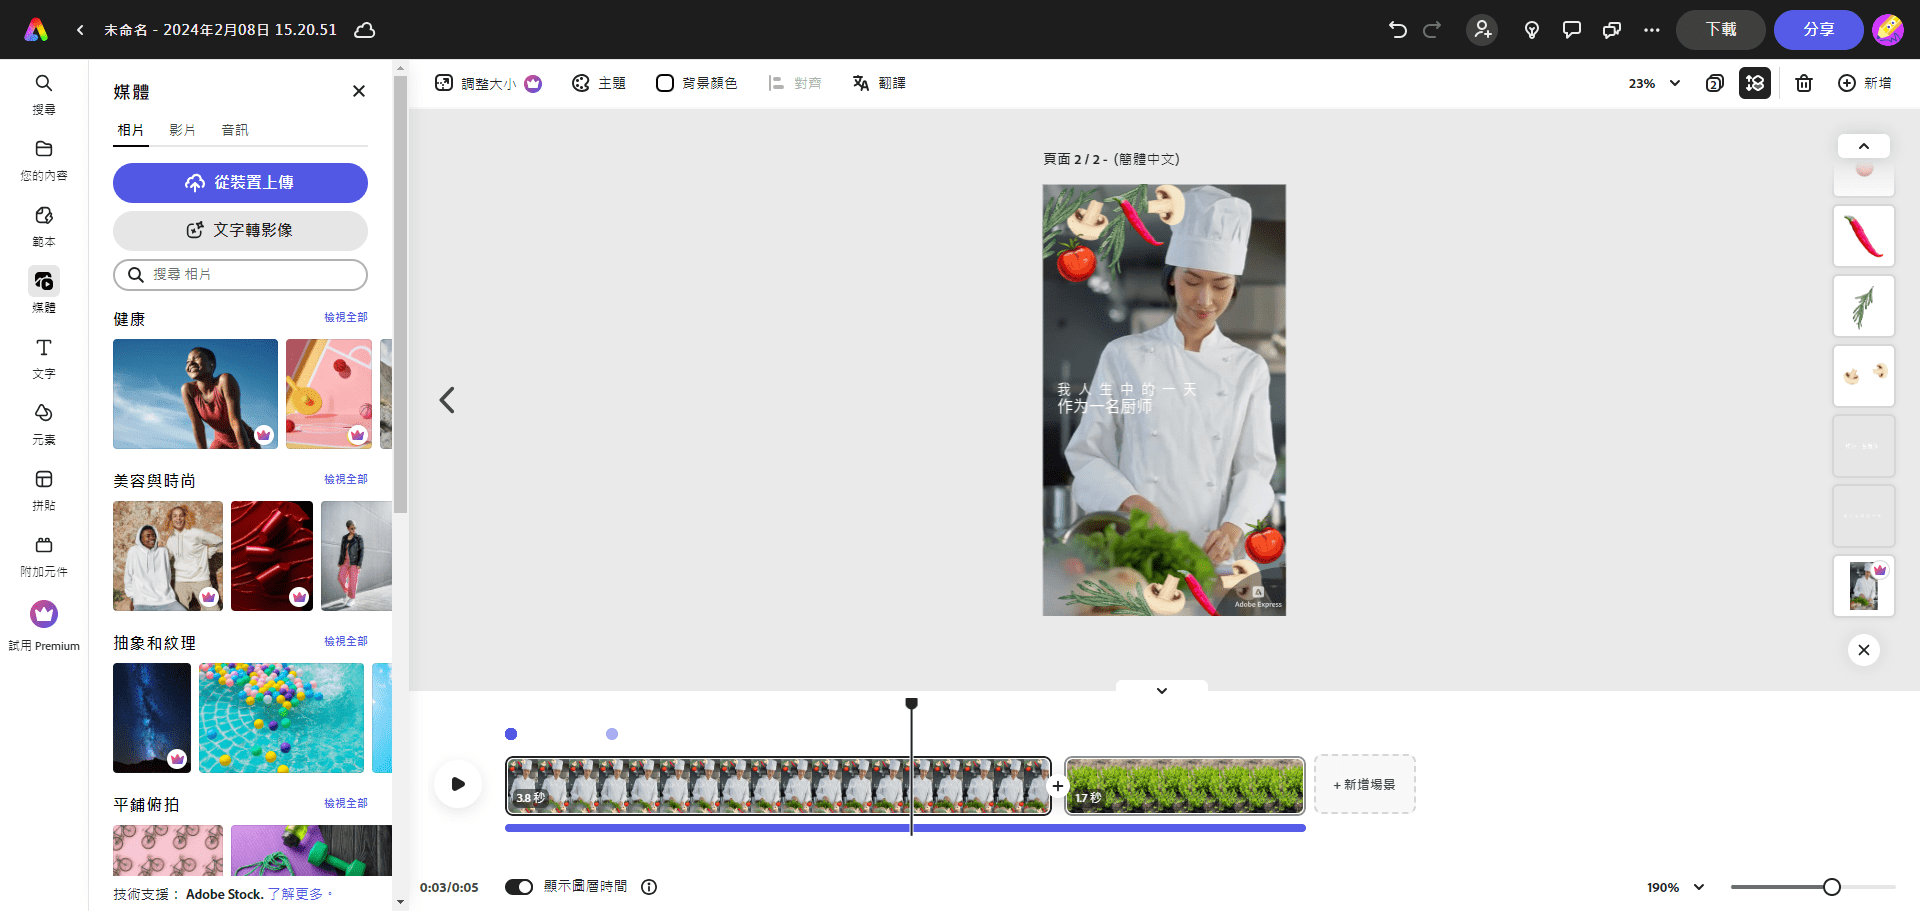
Task: Open the 23% zoom dropdown
Action: click(1654, 83)
